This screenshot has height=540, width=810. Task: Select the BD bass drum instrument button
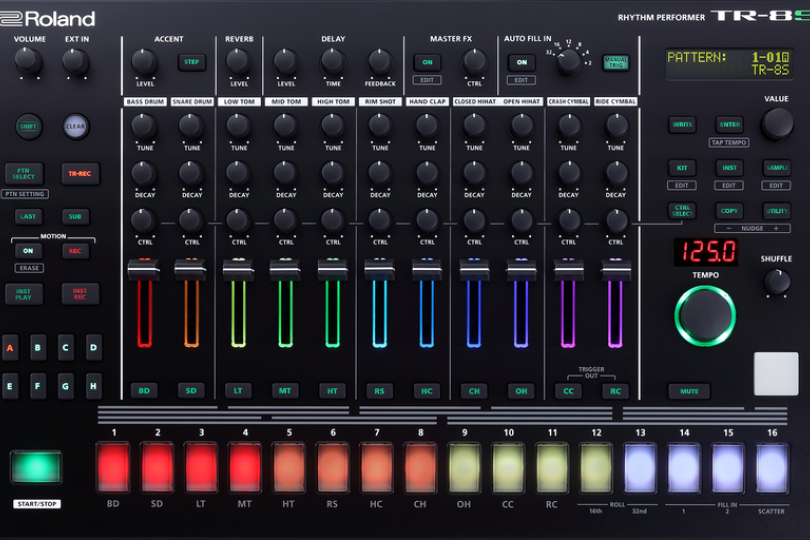pyautogui.click(x=144, y=391)
